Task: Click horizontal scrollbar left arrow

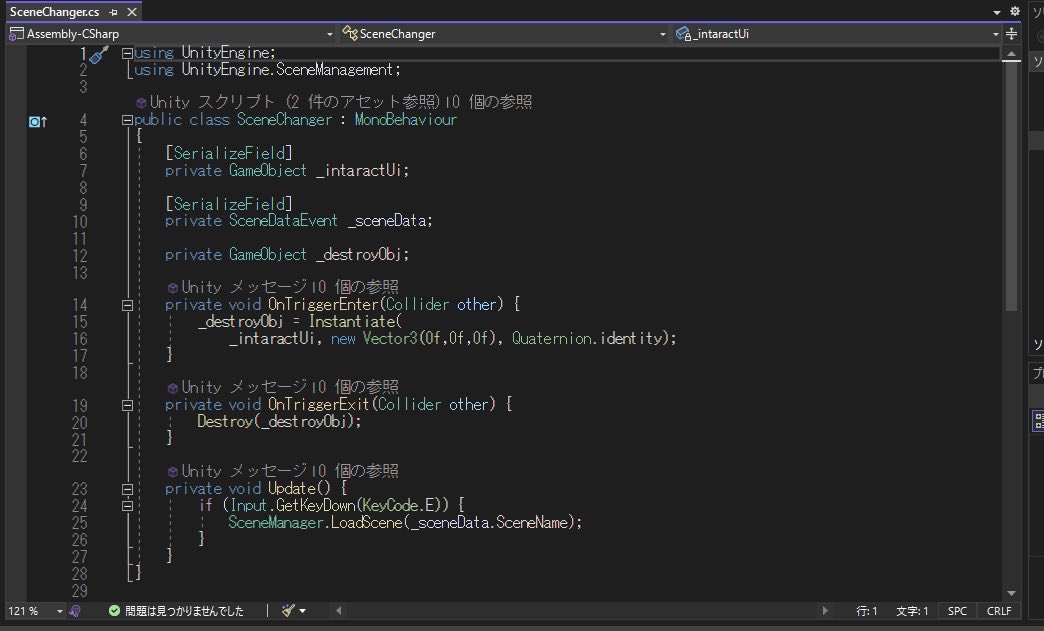Action: 338,610
